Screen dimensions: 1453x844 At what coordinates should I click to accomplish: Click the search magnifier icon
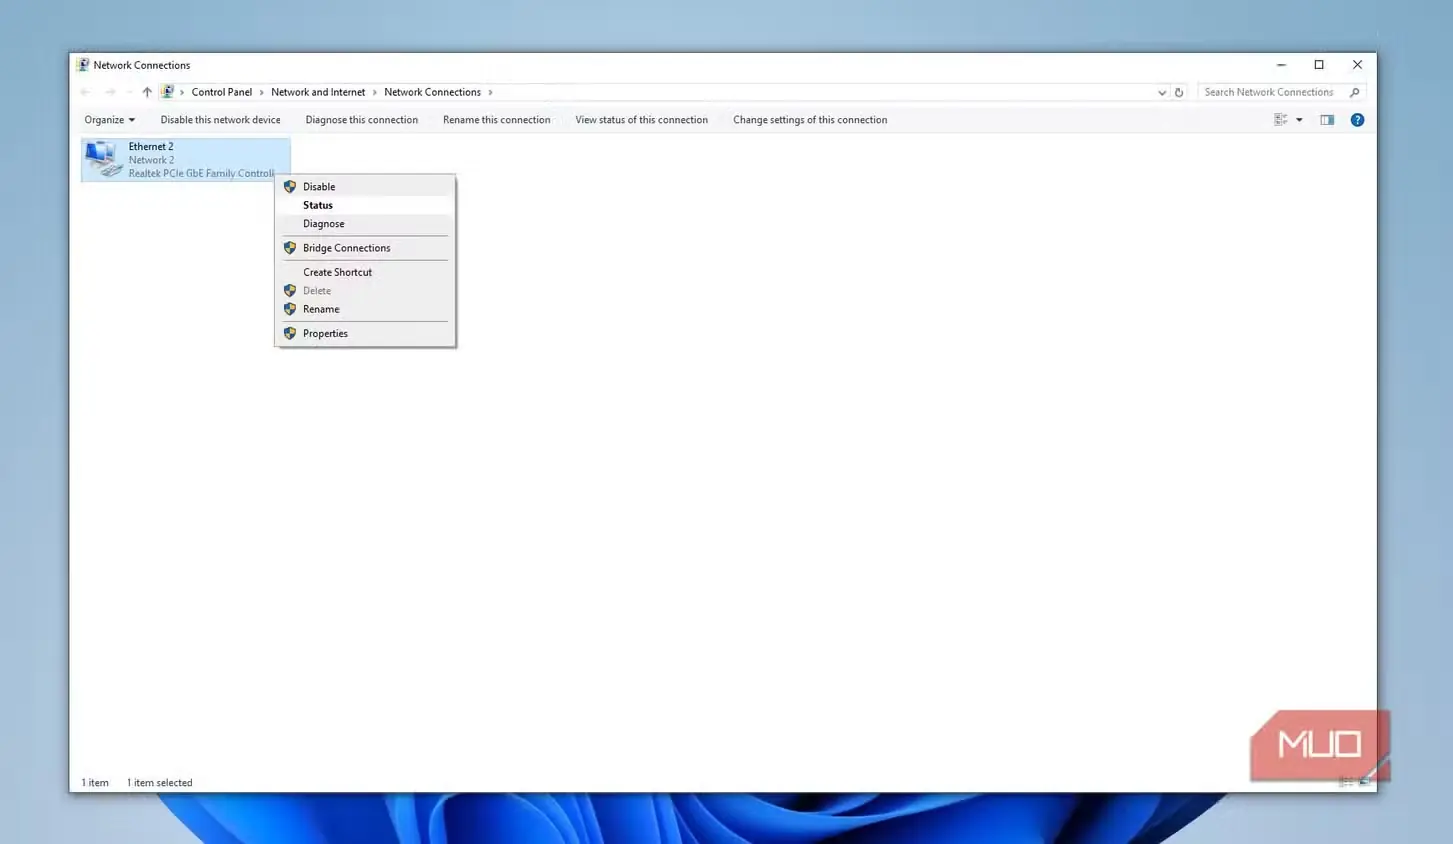point(1355,92)
